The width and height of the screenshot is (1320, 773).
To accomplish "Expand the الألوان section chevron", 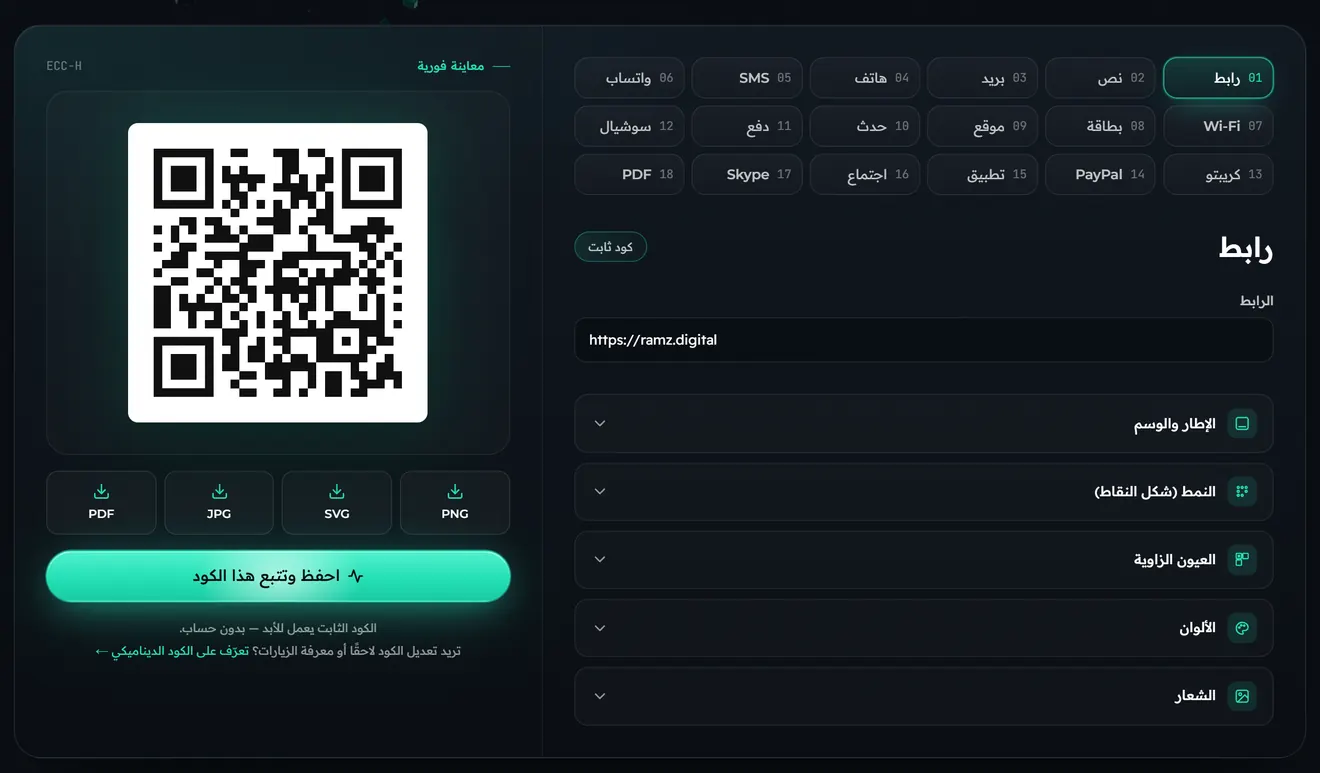I will tap(600, 628).
